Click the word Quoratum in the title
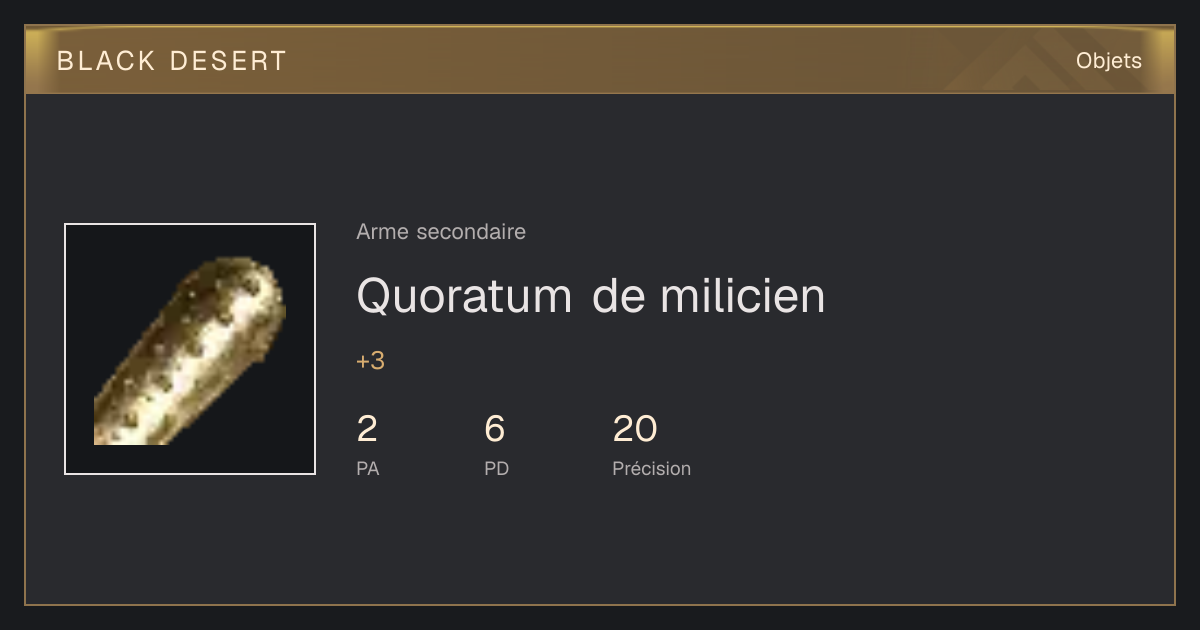Screen dimensions: 1200x630 (465, 297)
